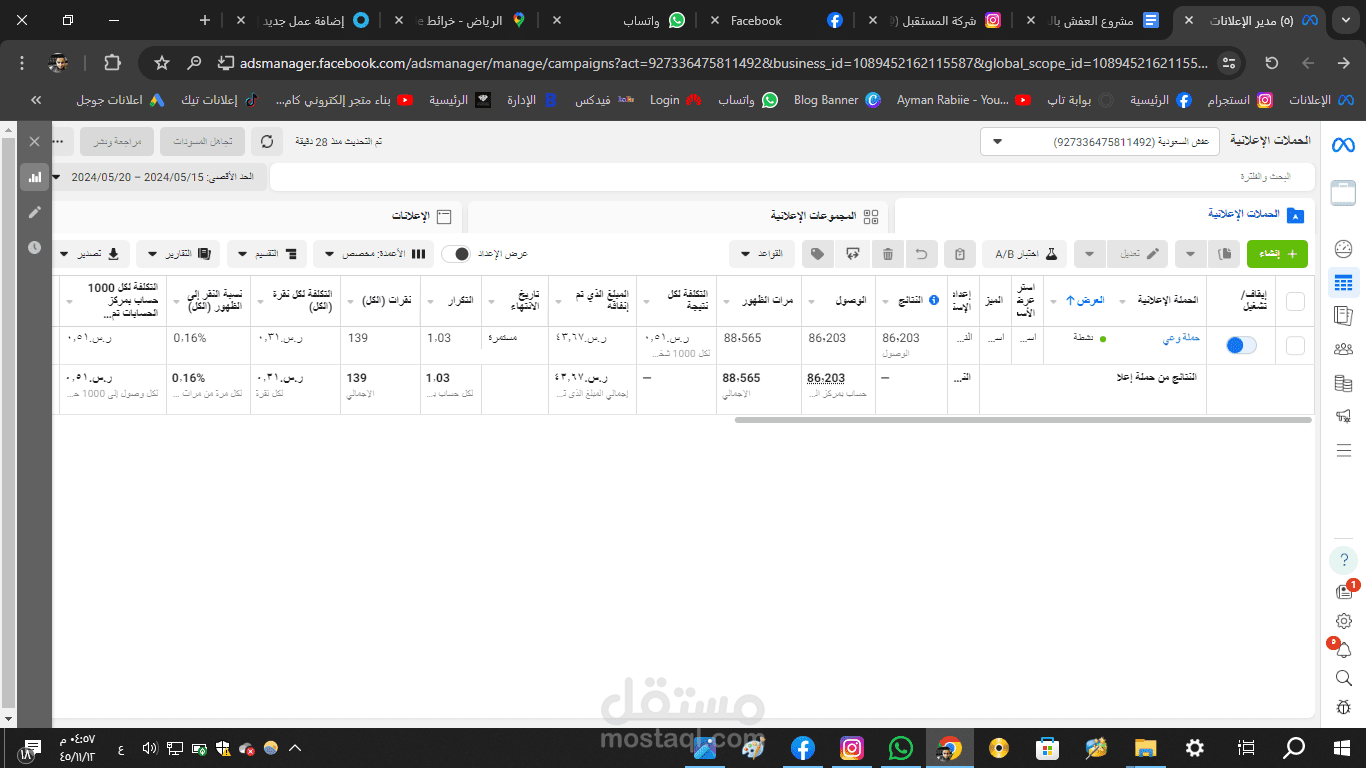Open the history clock on left rail
The width and height of the screenshot is (1366, 768).
(x=35, y=247)
